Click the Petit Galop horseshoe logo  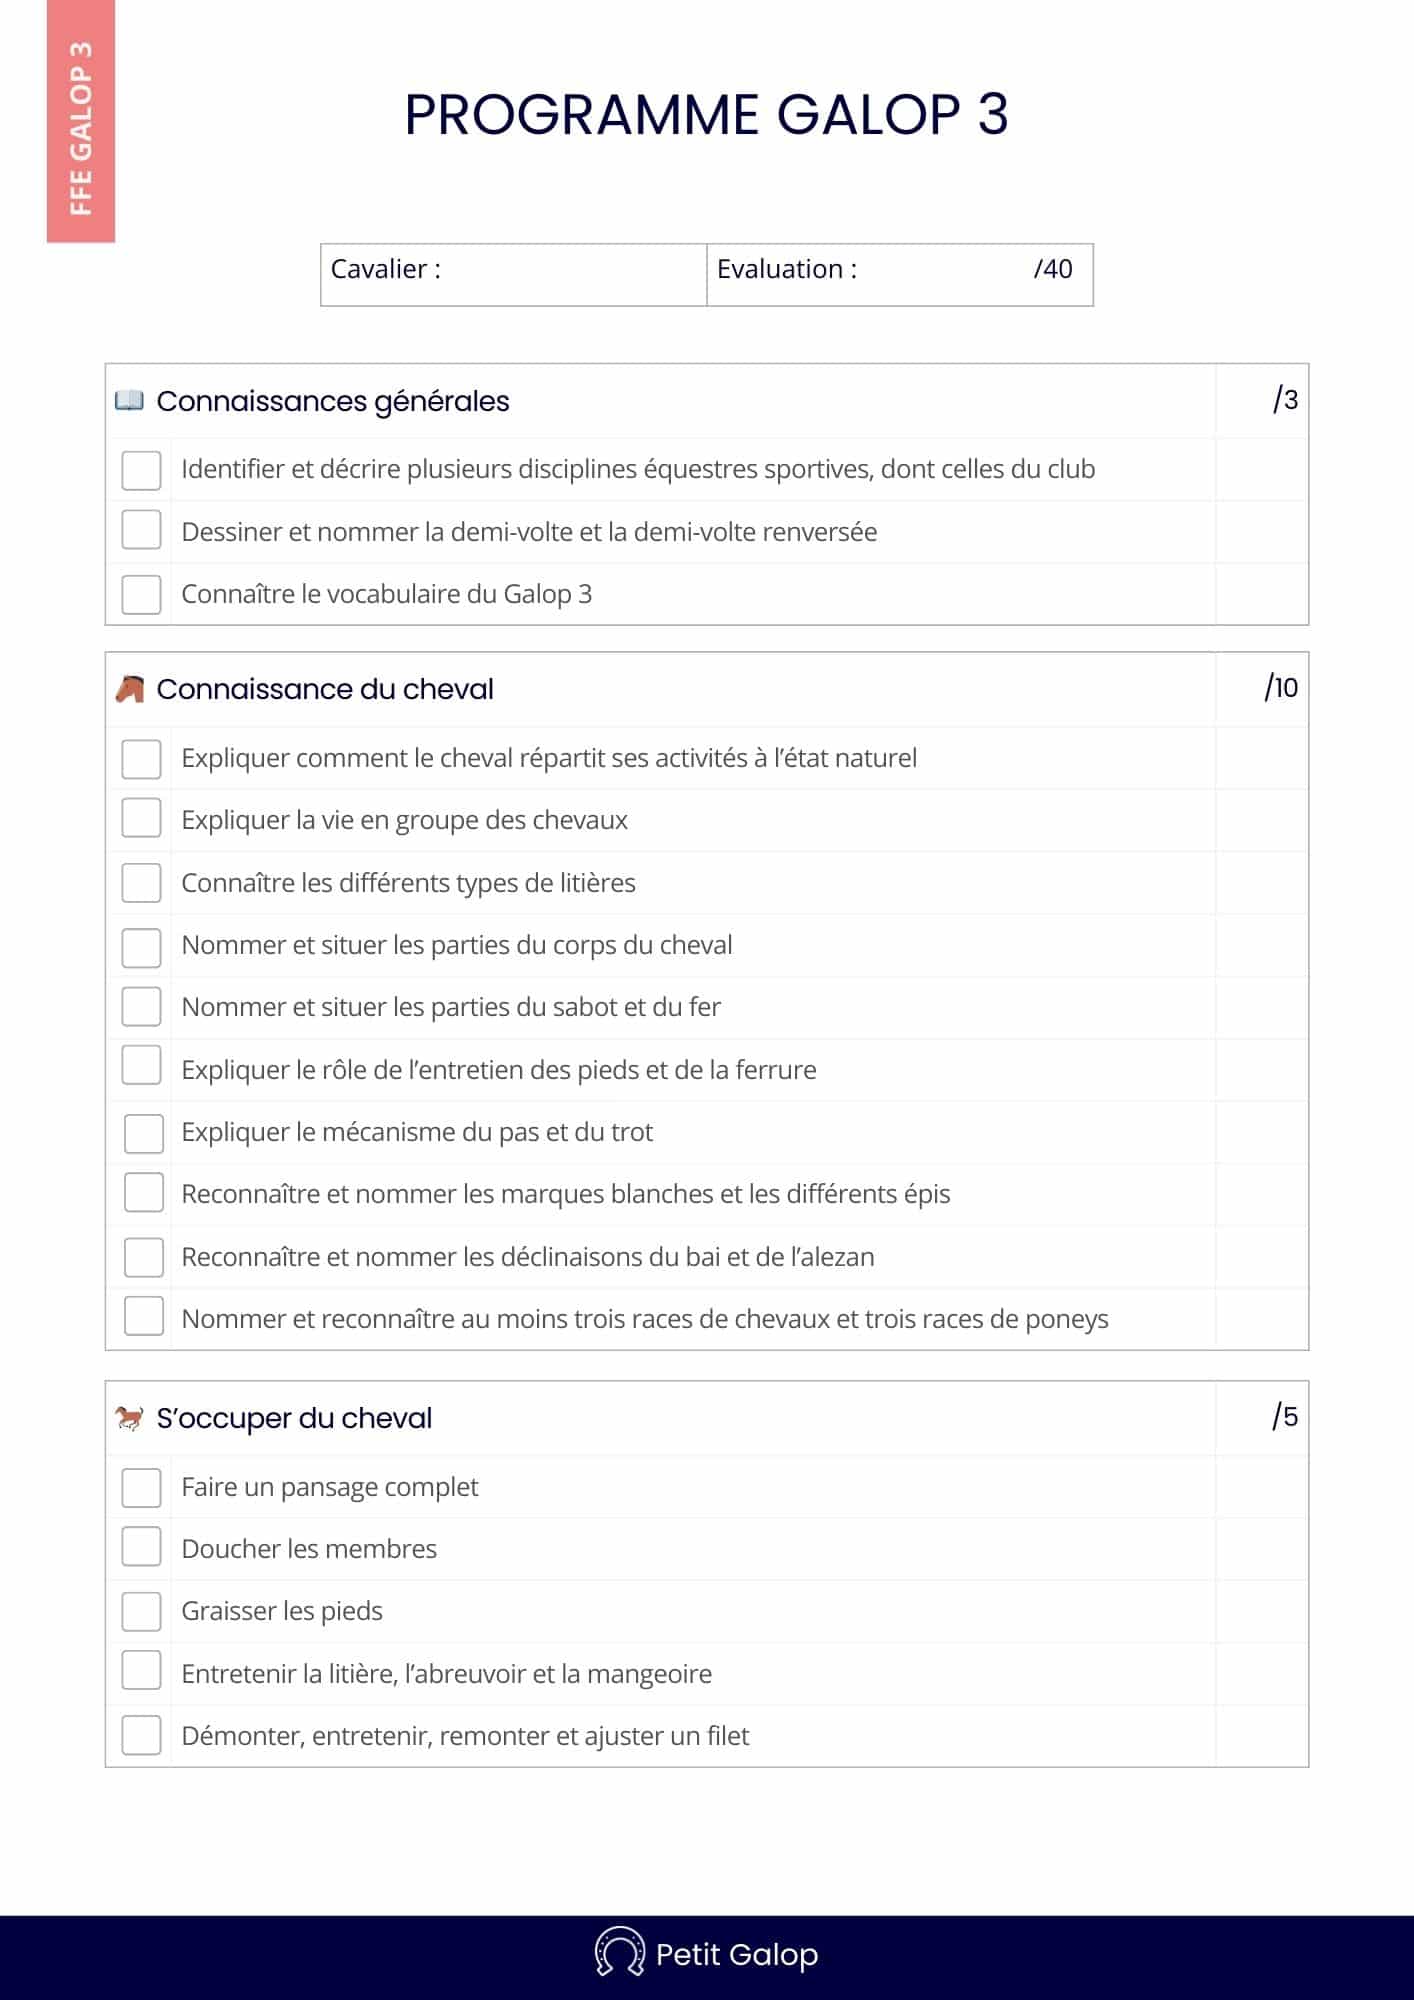coord(619,1953)
